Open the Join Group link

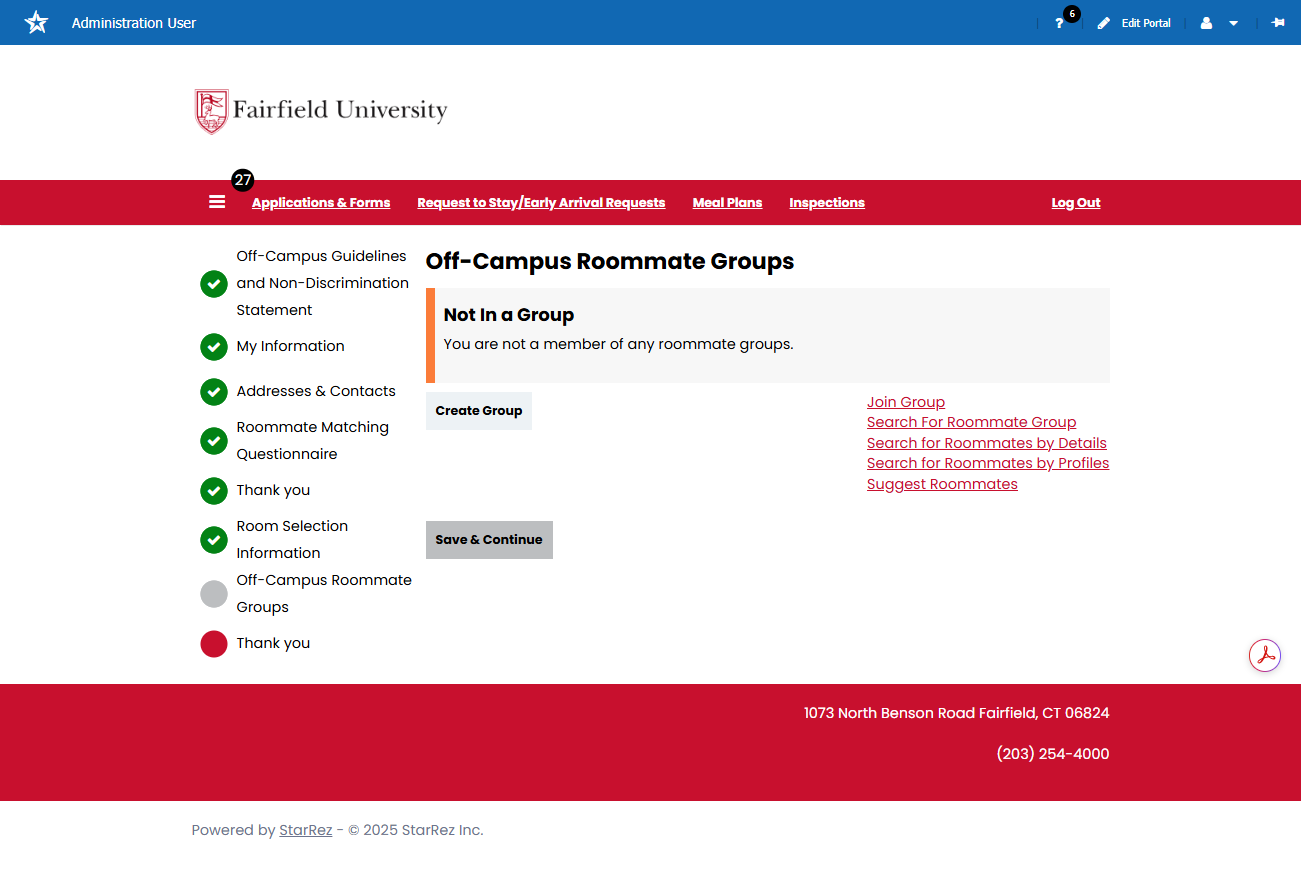[906, 402]
